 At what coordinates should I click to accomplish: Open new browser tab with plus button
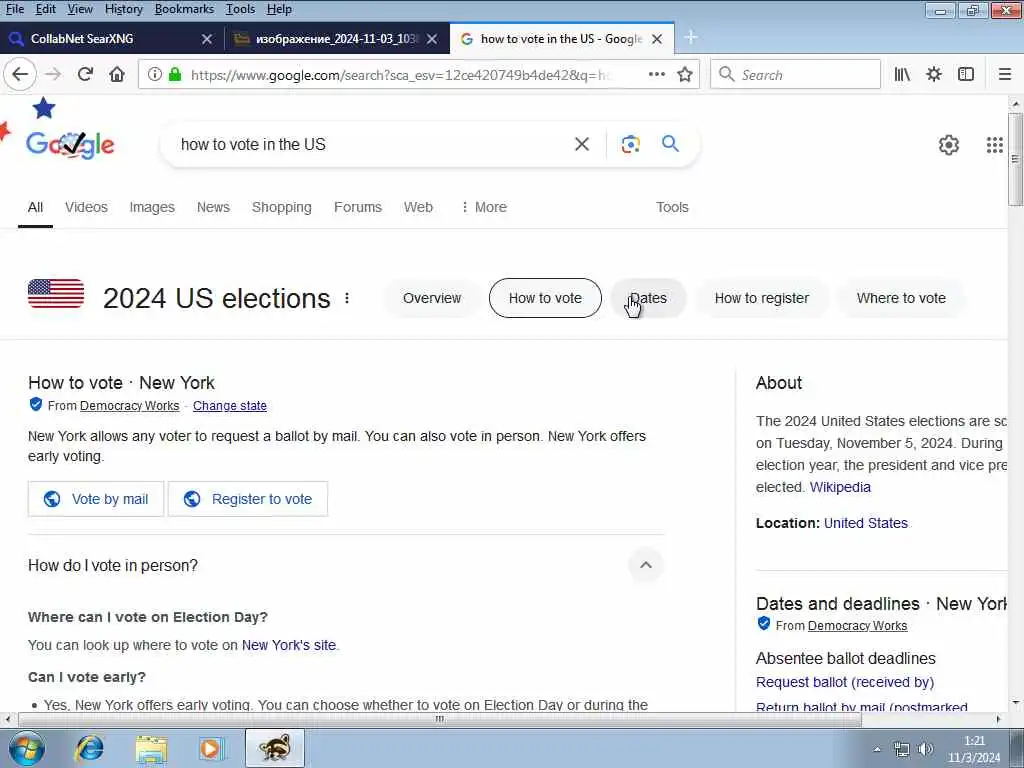pyautogui.click(x=691, y=38)
